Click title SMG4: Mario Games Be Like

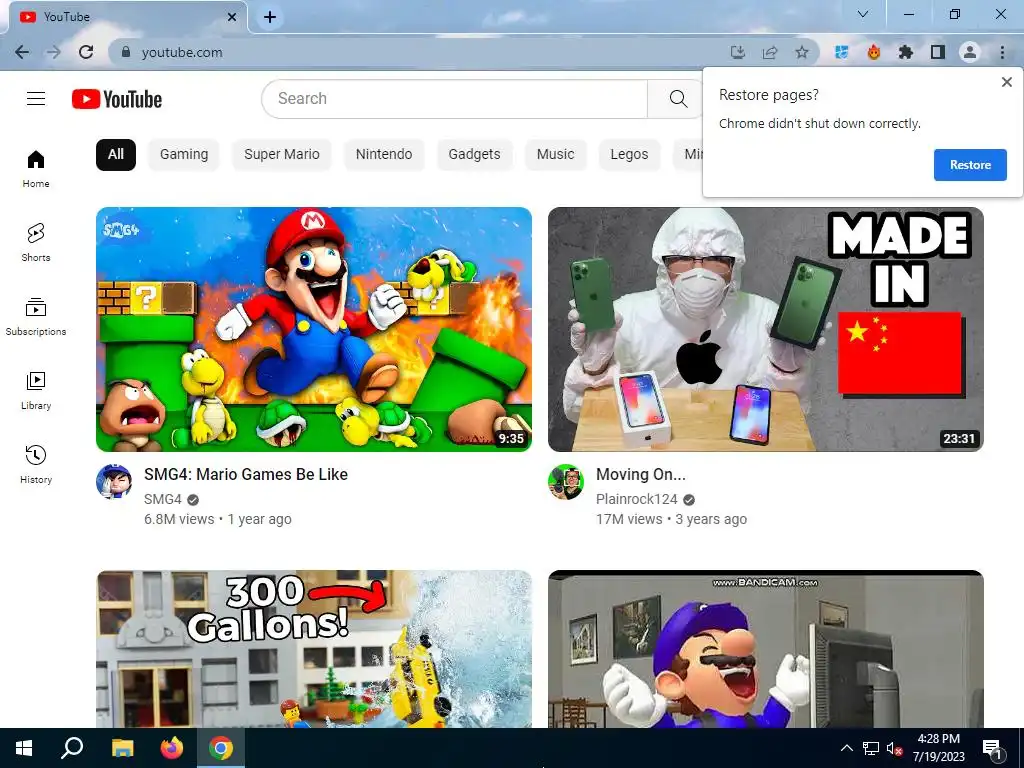246,475
